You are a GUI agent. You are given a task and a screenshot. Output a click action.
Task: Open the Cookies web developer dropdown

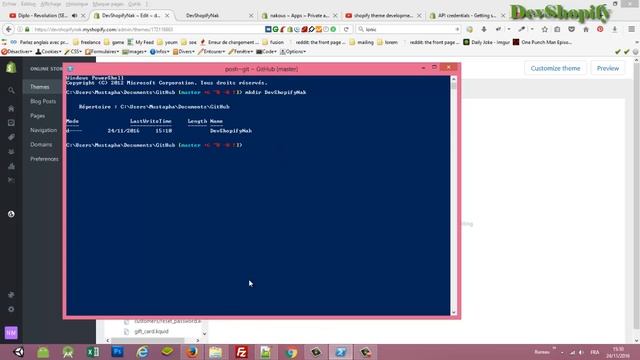coord(48,52)
